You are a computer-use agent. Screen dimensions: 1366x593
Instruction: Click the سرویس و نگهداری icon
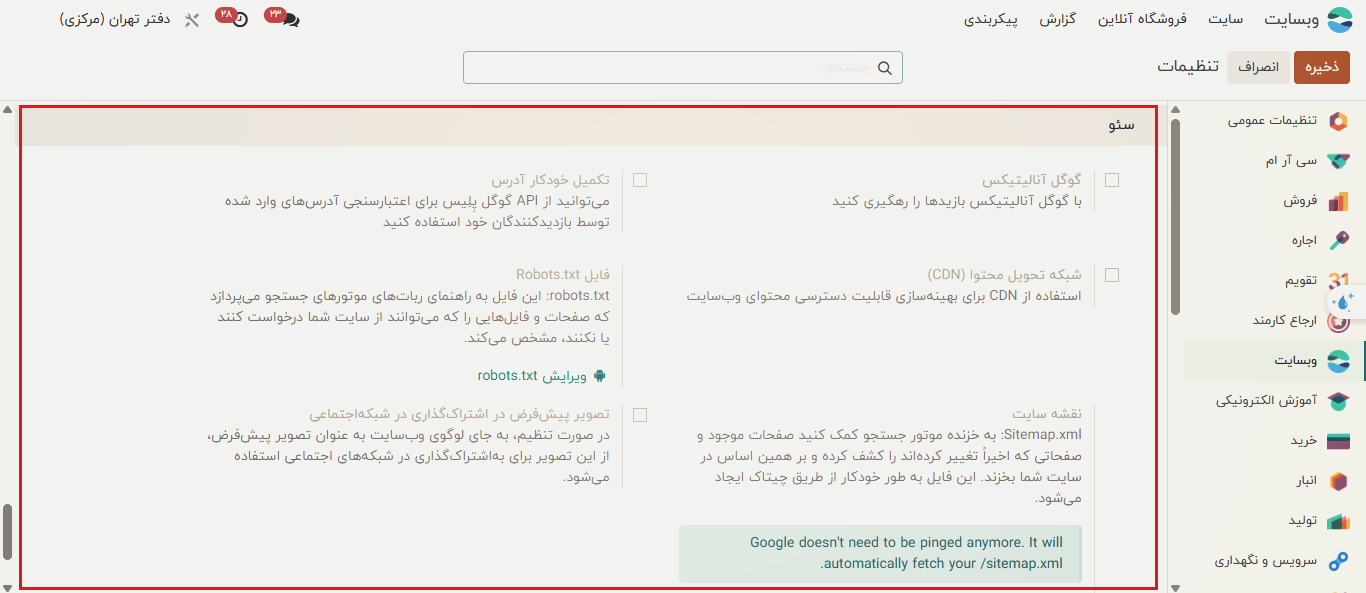click(x=1338, y=561)
